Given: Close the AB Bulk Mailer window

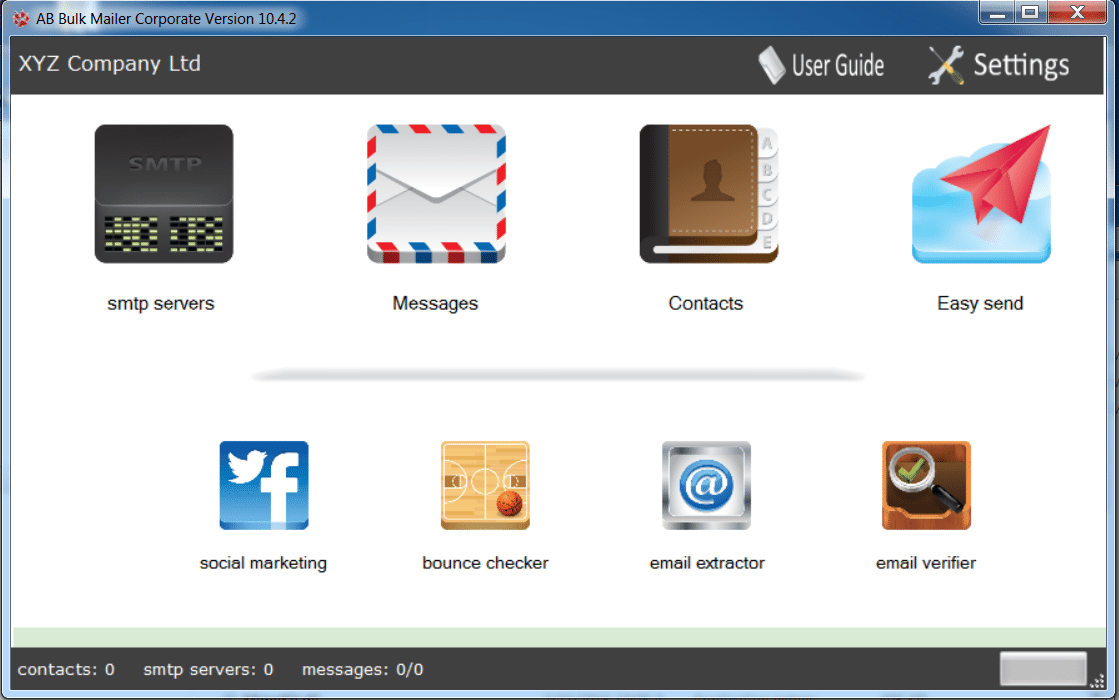Looking at the screenshot, I should click(x=1077, y=13).
